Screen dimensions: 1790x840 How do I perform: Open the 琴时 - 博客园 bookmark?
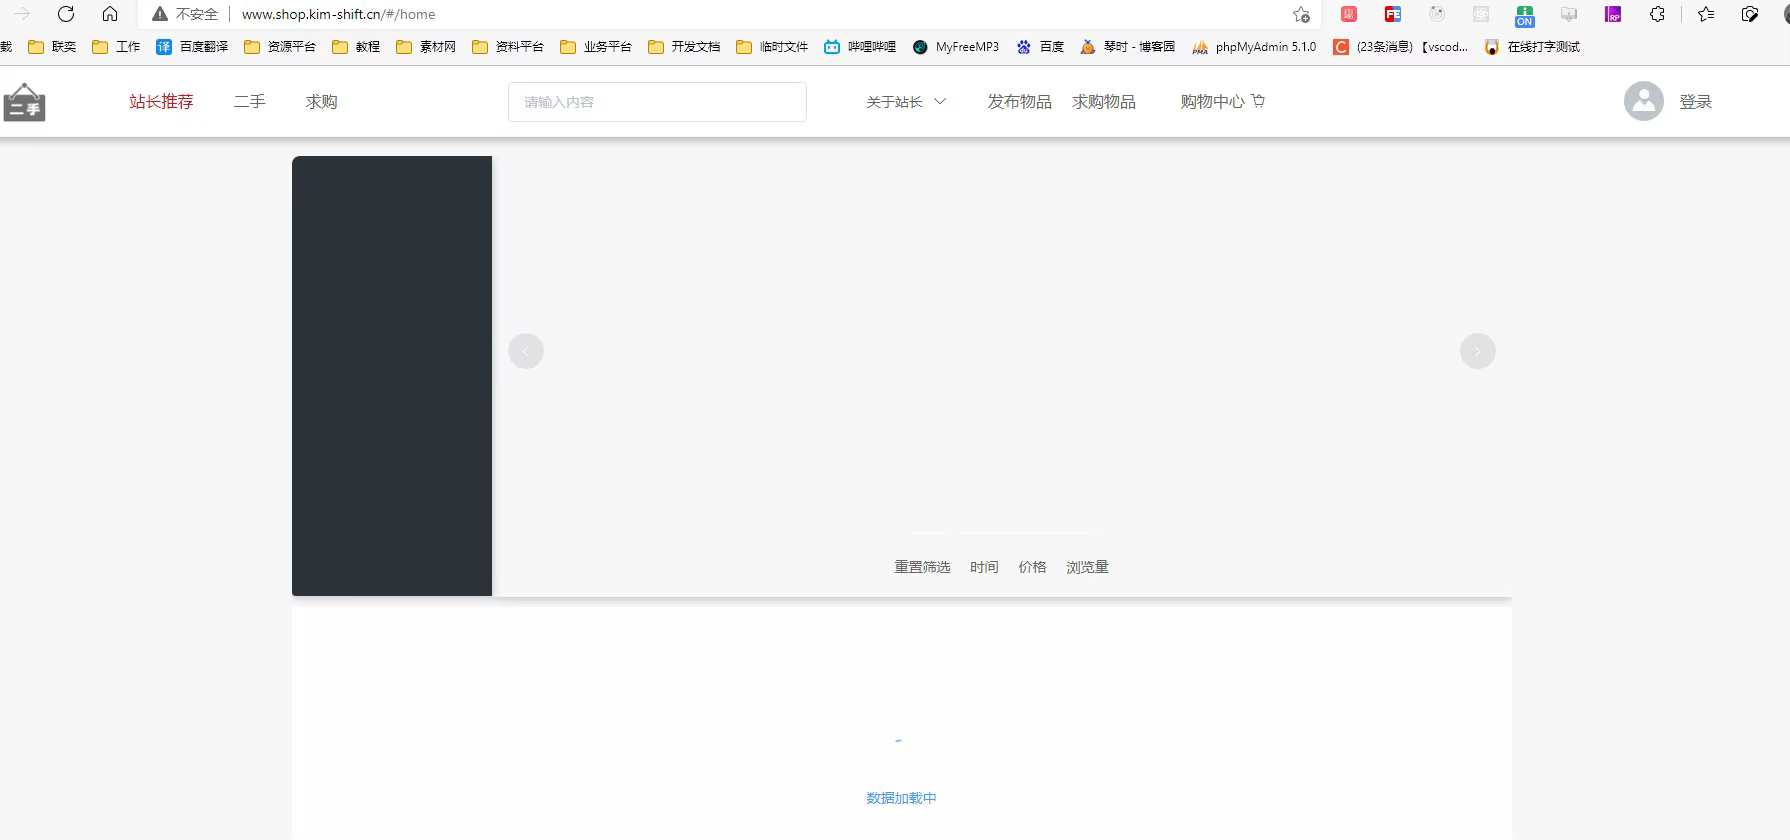pos(1128,47)
